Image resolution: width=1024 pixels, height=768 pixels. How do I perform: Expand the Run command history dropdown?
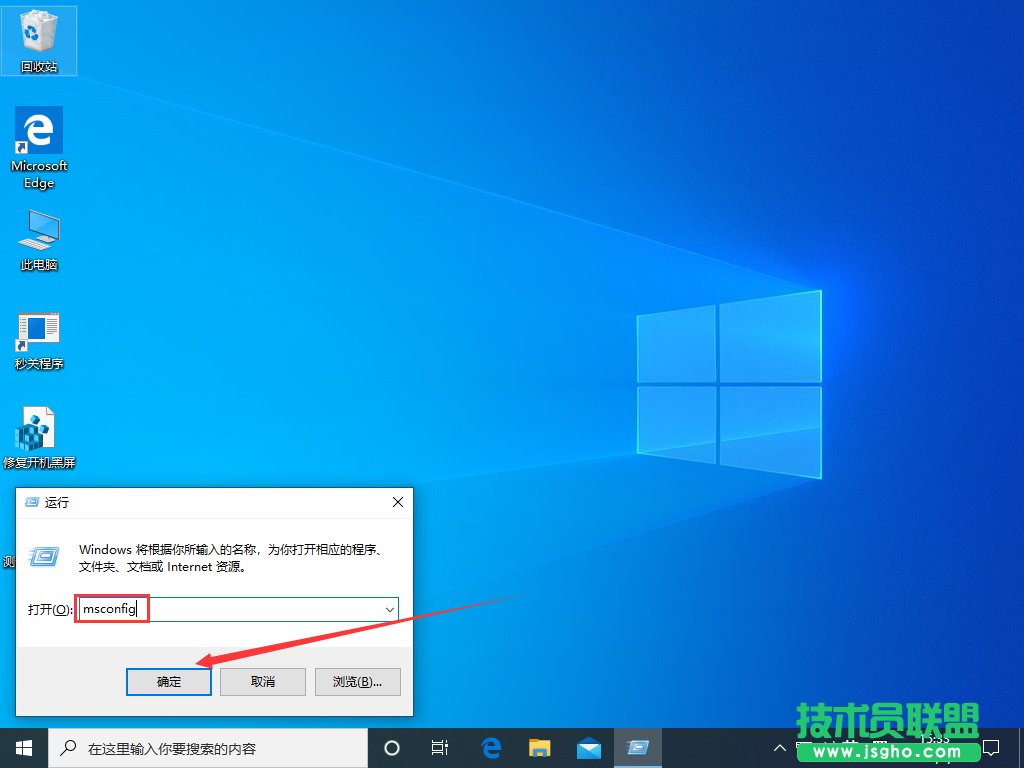point(390,608)
